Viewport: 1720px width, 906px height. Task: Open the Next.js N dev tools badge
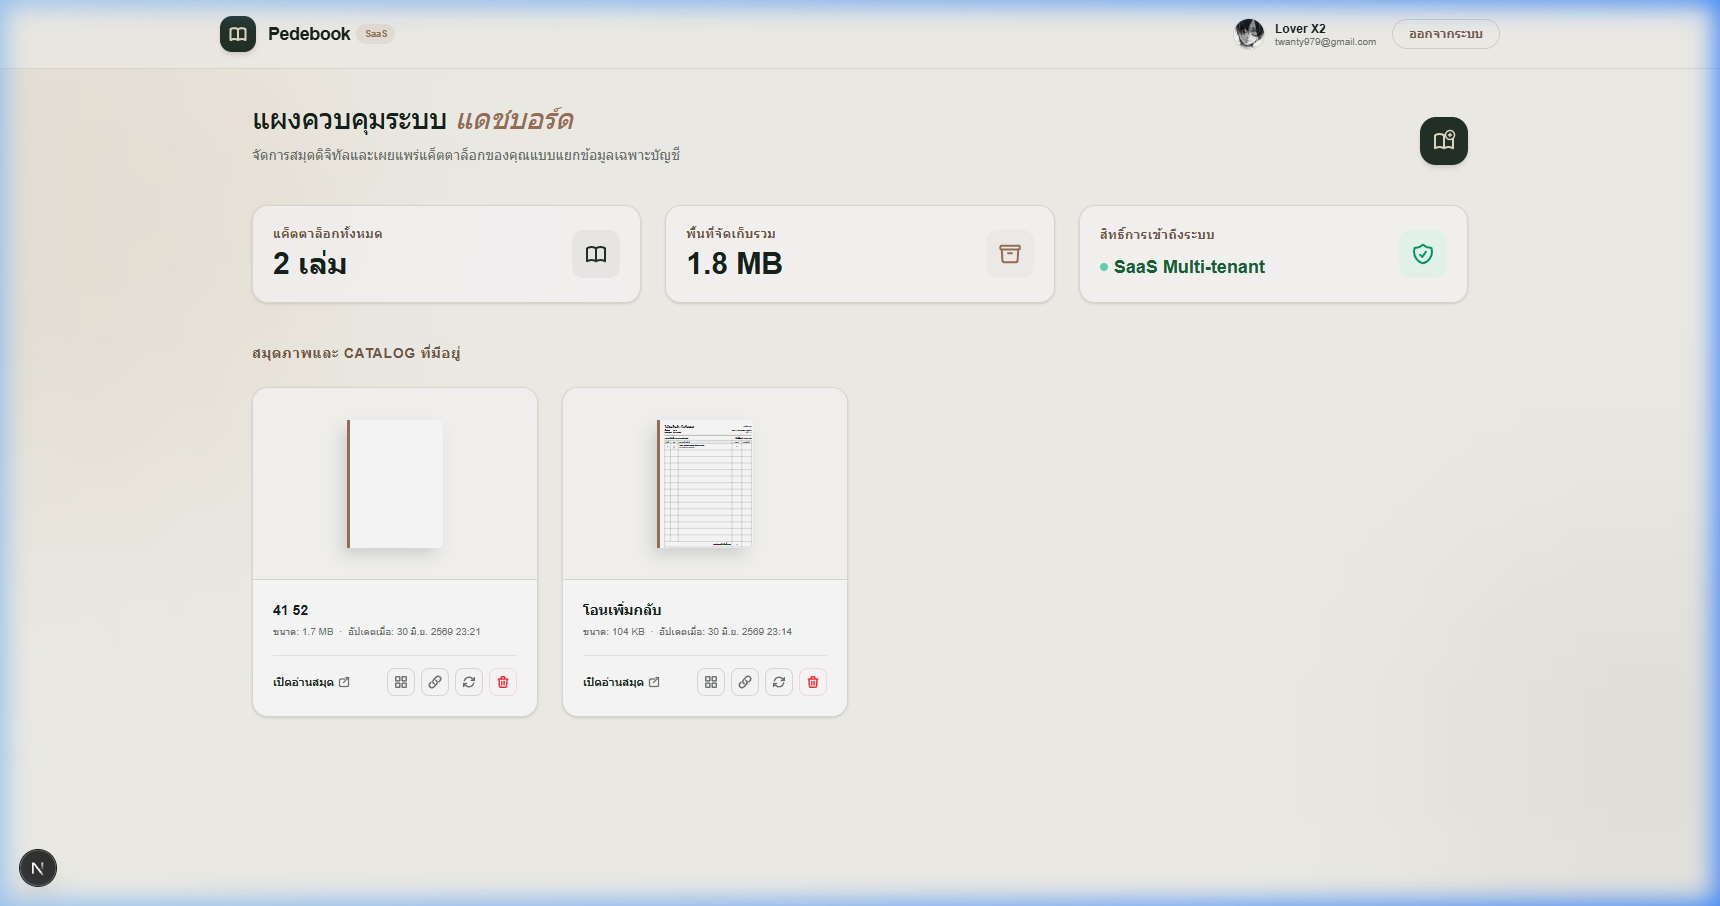point(38,868)
